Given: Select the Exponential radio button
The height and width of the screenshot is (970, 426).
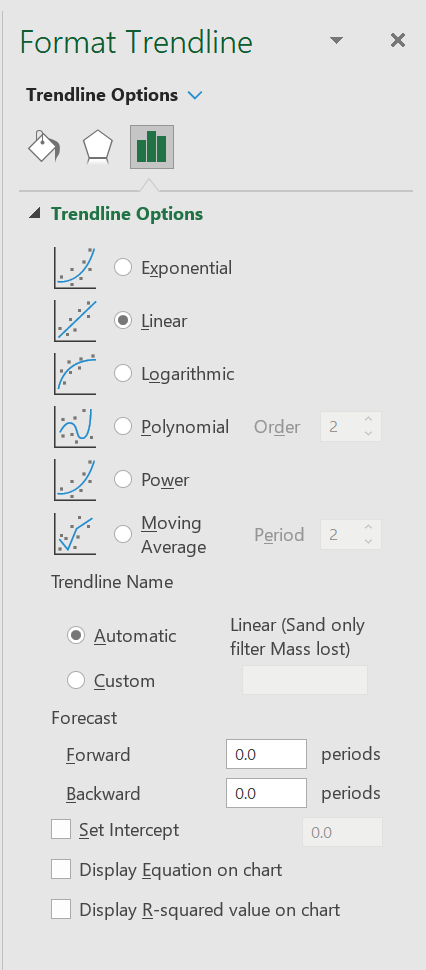Looking at the screenshot, I should coord(123,267).
